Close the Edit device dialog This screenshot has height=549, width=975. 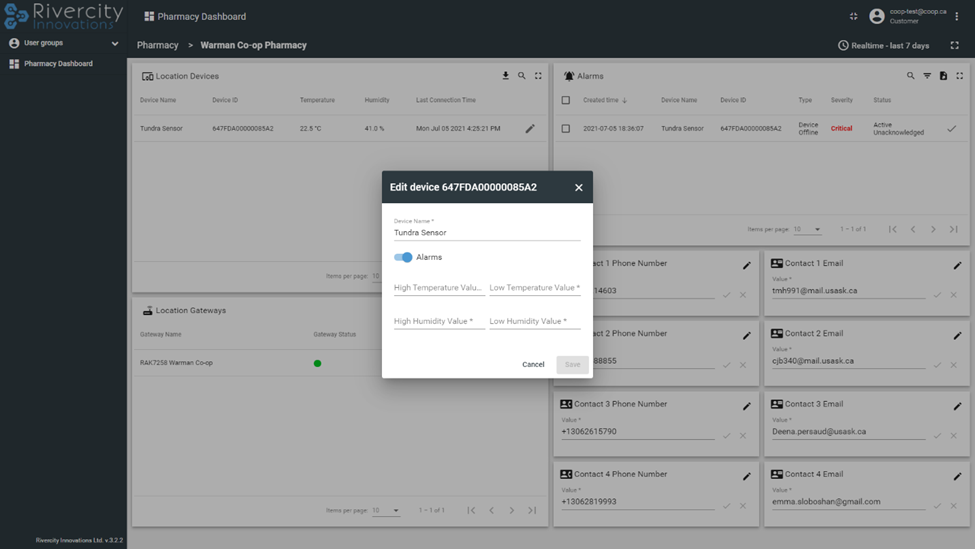click(x=578, y=187)
